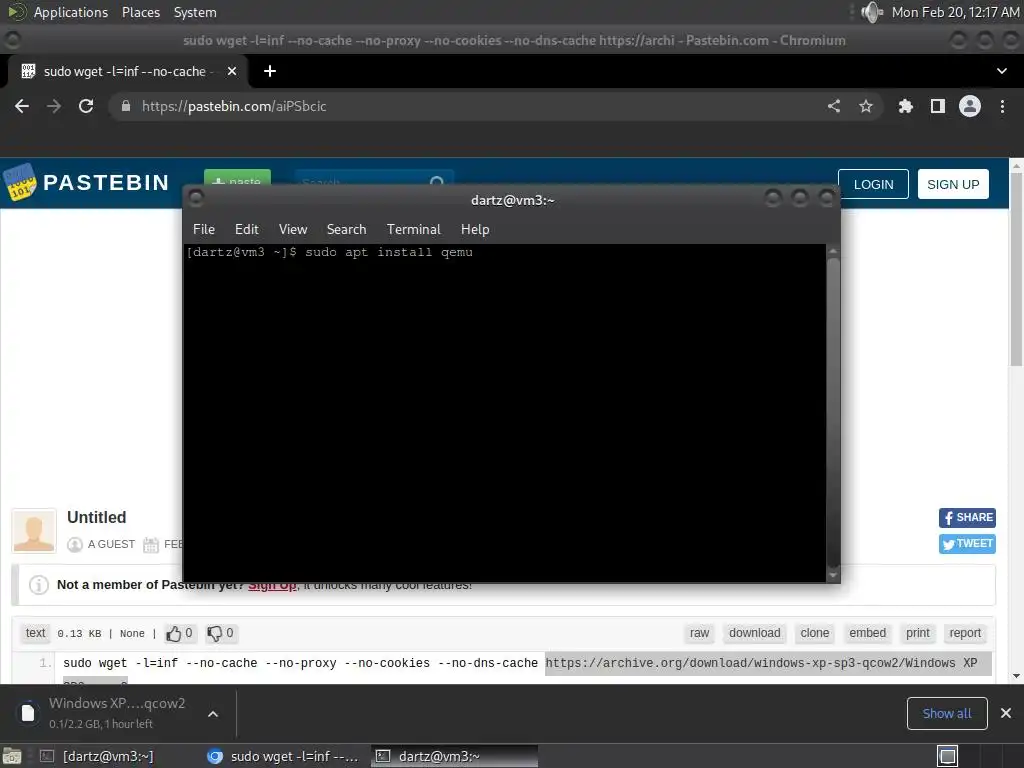Click the thumbs down dislike icon

(214, 633)
